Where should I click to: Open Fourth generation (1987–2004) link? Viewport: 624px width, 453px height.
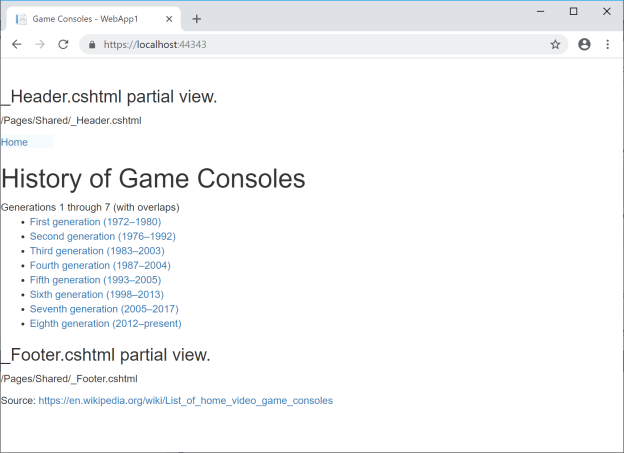click(100, 265)
